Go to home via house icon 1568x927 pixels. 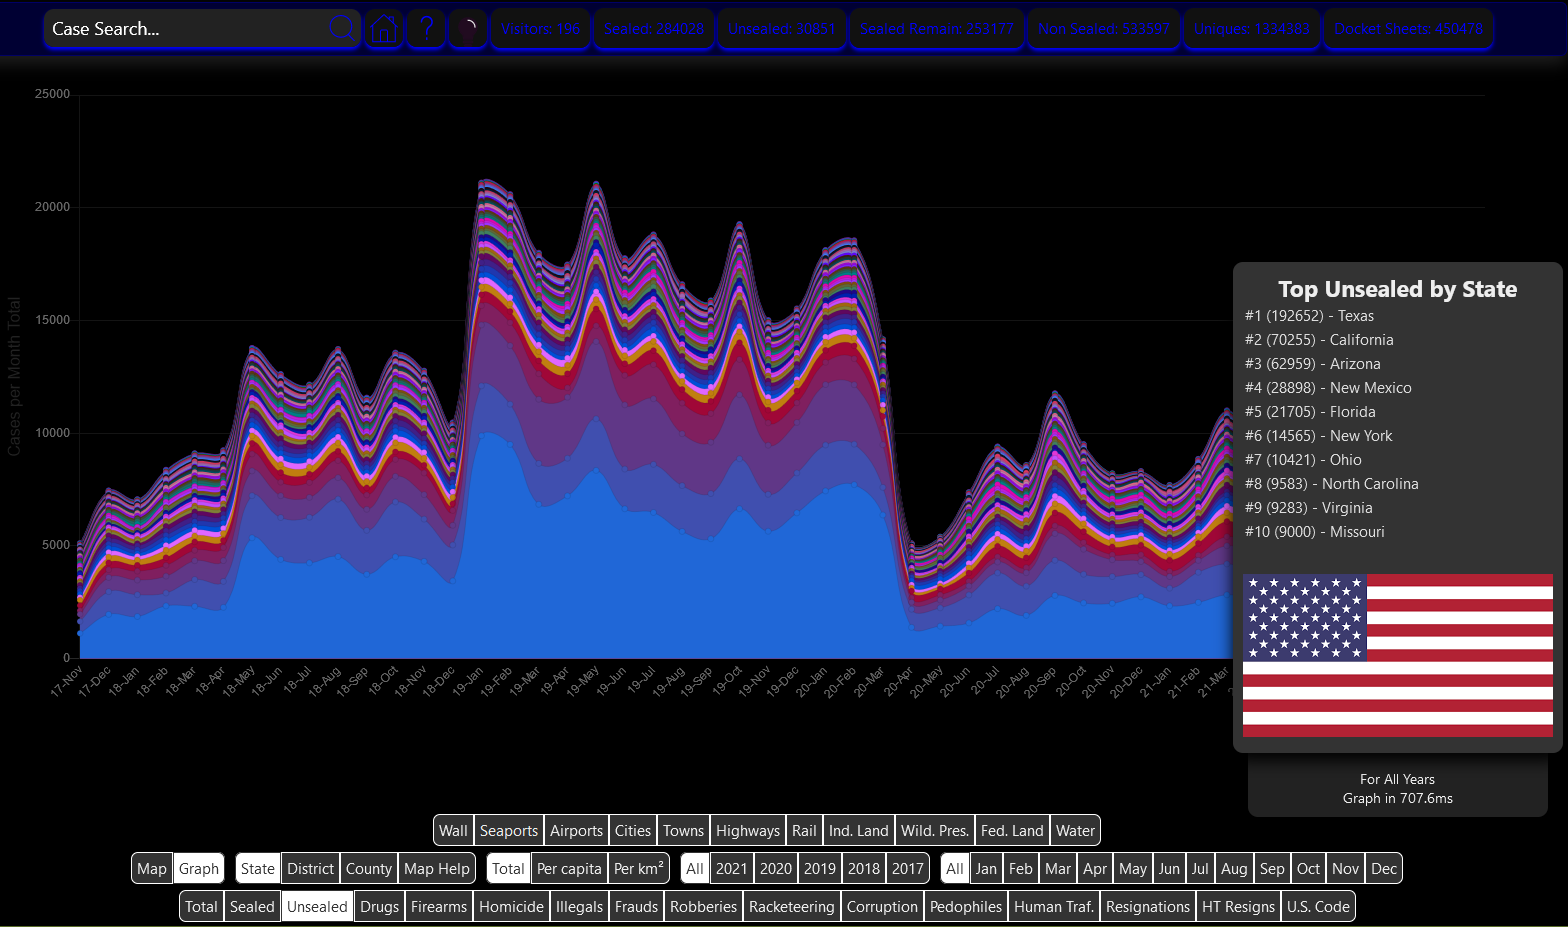[383, 29]
